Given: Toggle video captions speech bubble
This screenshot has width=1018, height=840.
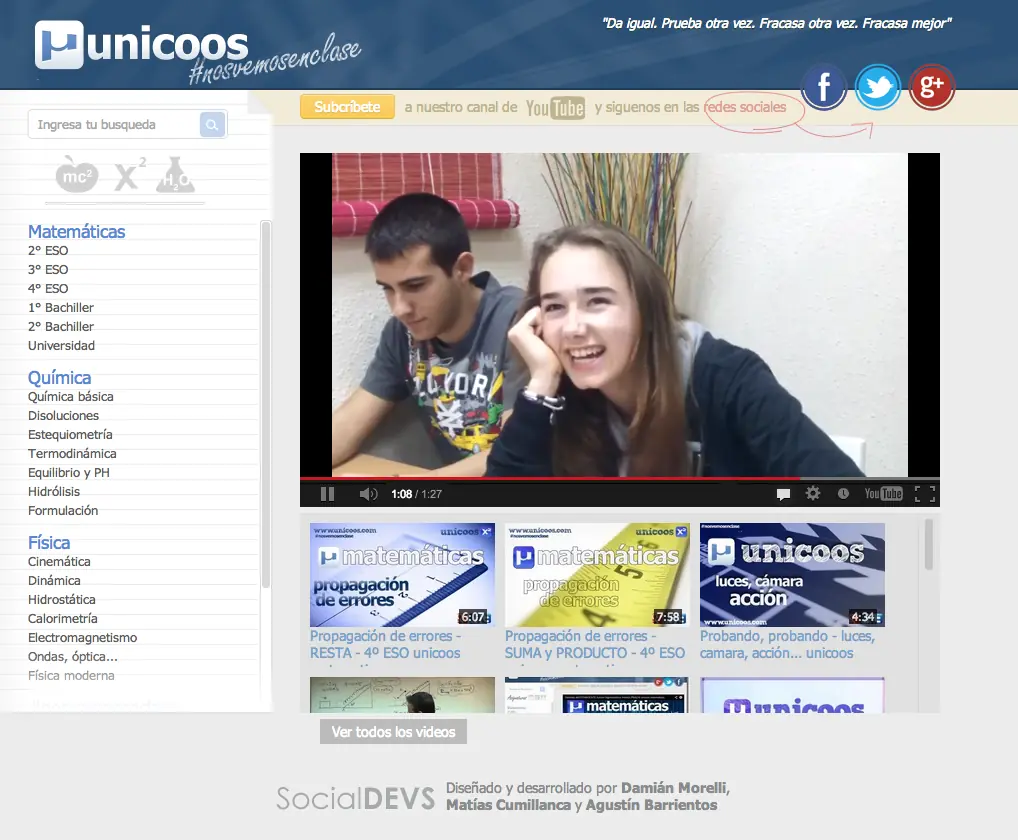Looking at the screenshot, I should (x=784, y=494).
